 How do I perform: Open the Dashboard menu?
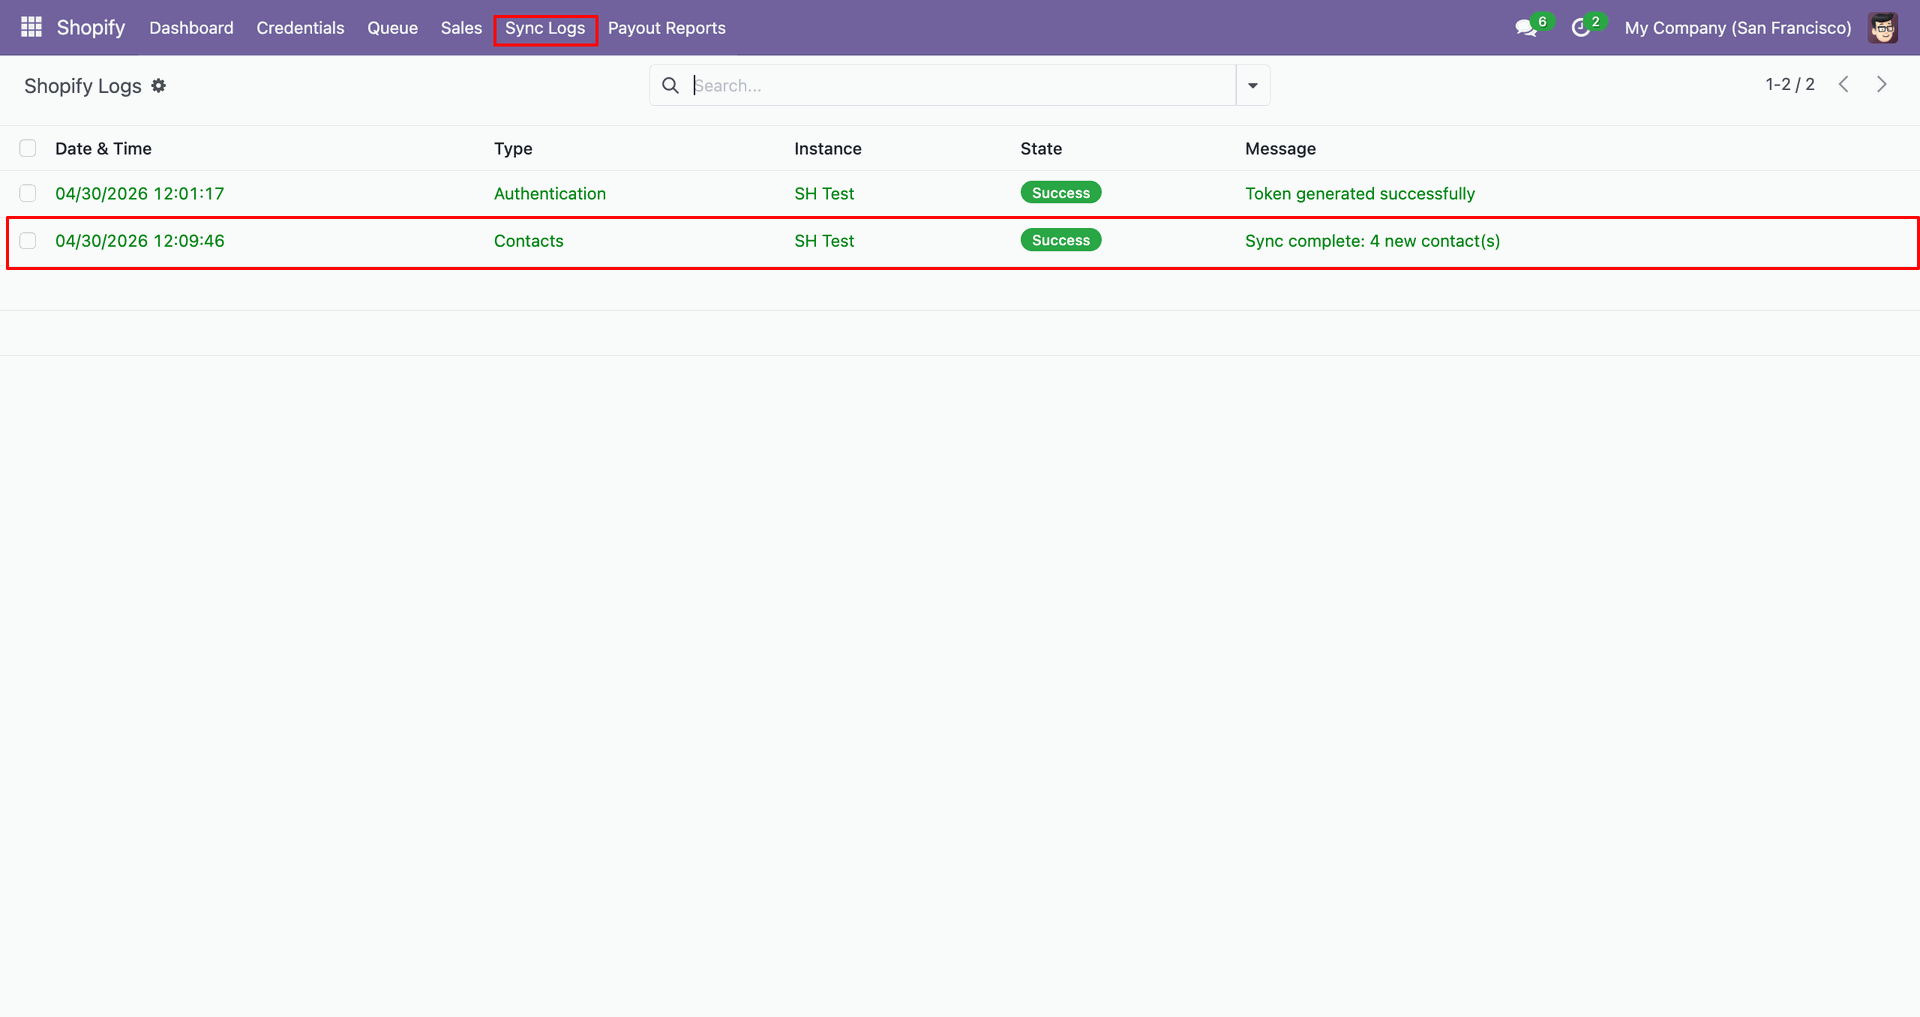point(191,28)
